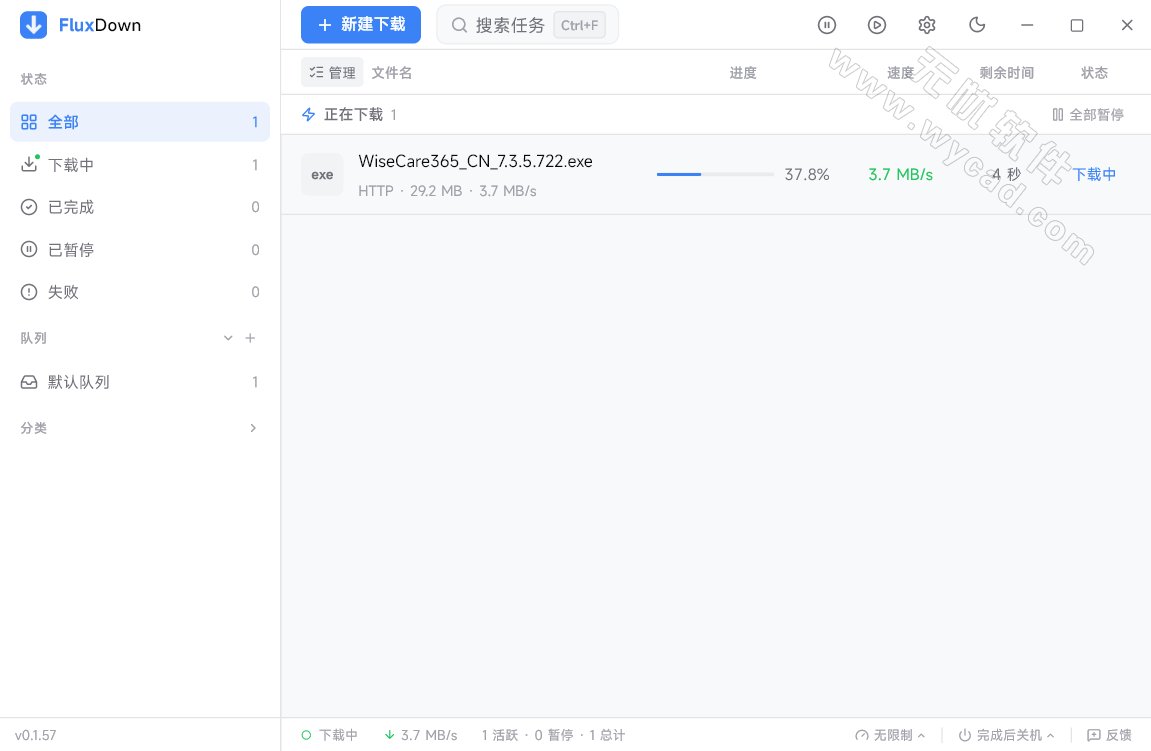The height and width of the screenshot is (751, 1151).
Task: Click 1 活跃 · 0 暂停 · 1 总计 summary
Action: (553, 735)
